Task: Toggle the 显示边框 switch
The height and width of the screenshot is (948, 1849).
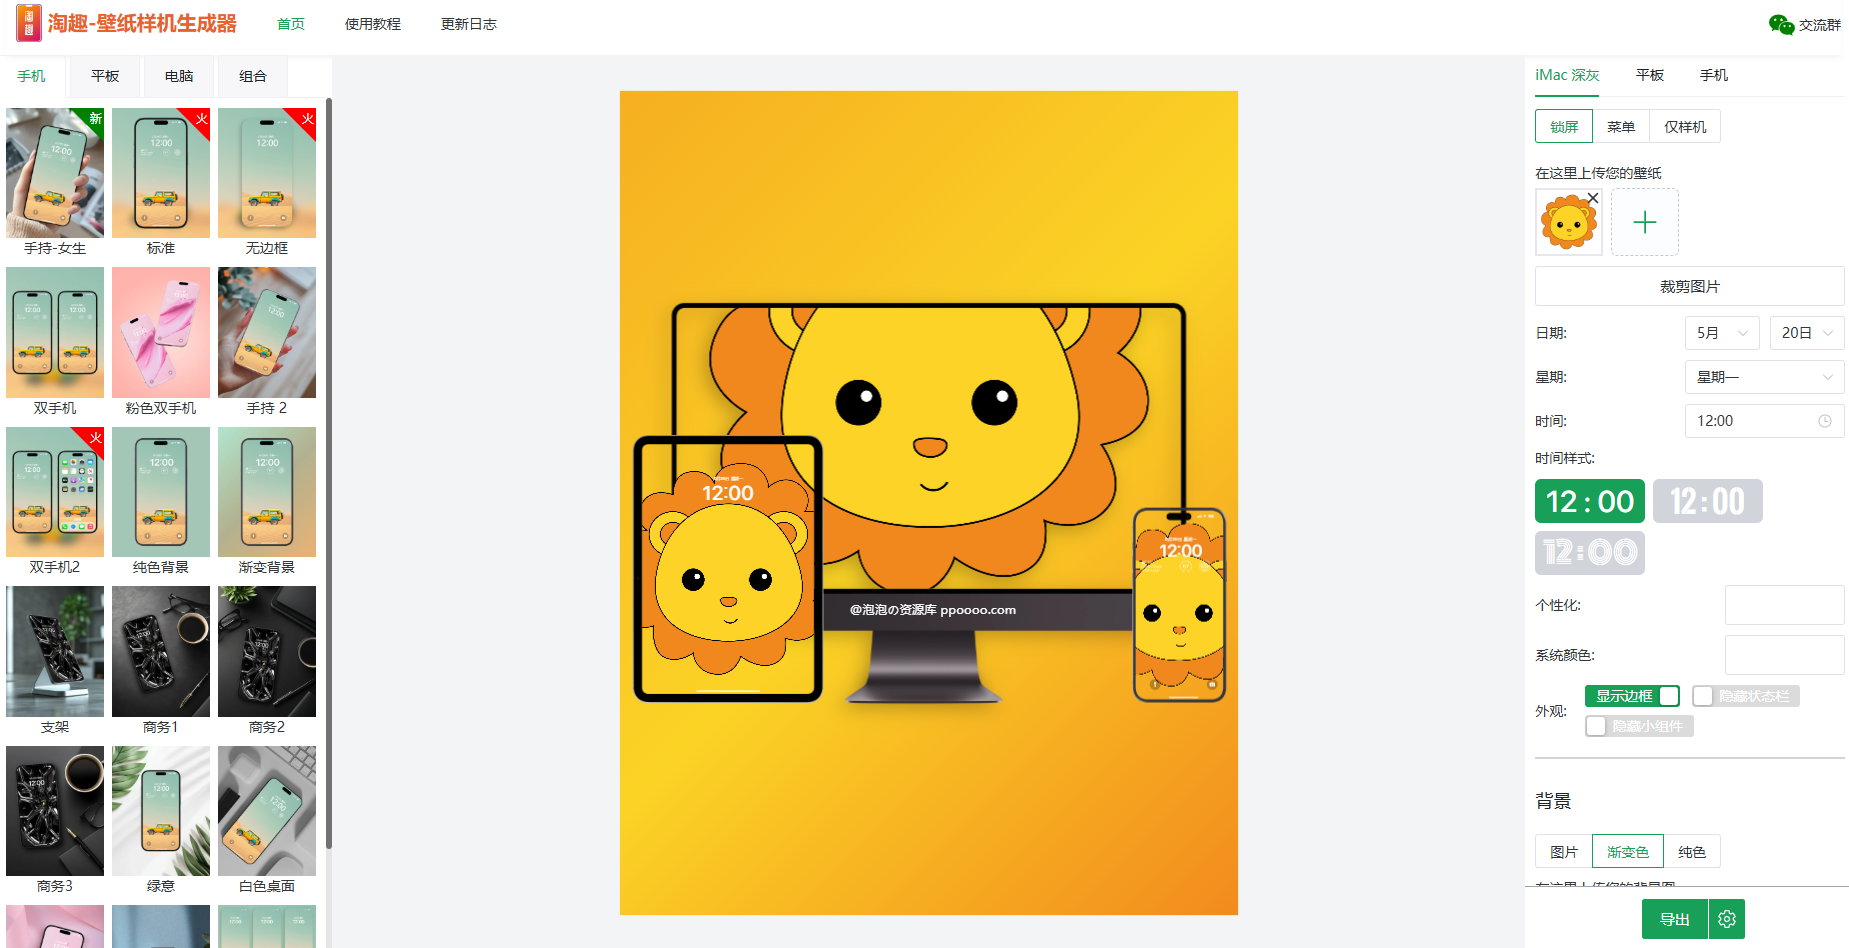Action: point(1632,696)
